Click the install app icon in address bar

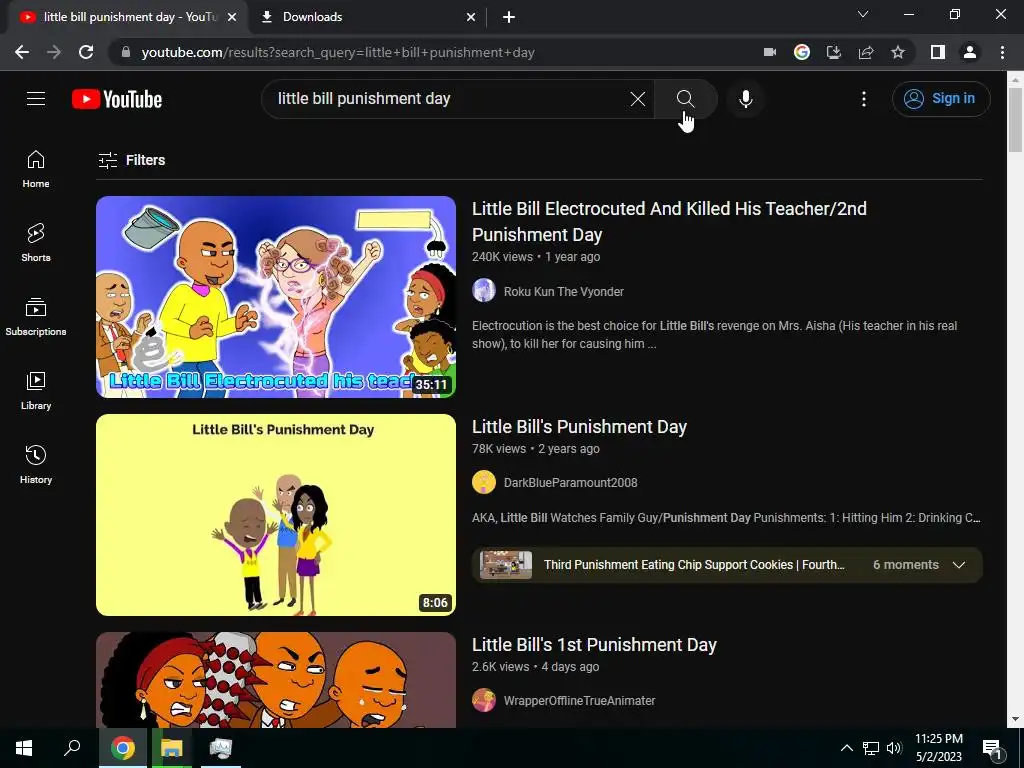click(834, 52)
